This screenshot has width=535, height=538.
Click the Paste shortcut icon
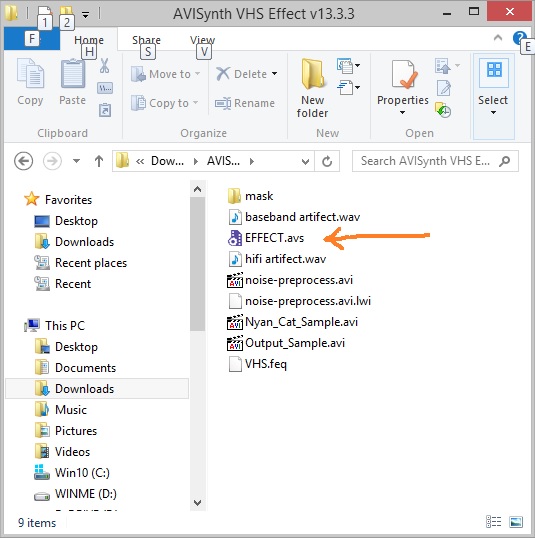coord(105,110)
